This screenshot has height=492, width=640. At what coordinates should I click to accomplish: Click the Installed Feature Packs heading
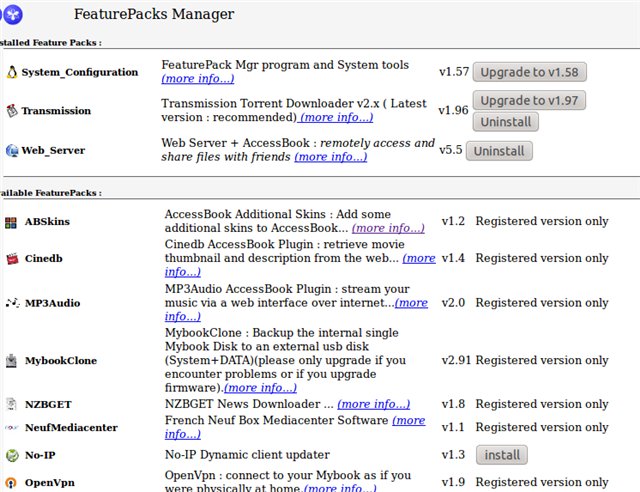51,42
